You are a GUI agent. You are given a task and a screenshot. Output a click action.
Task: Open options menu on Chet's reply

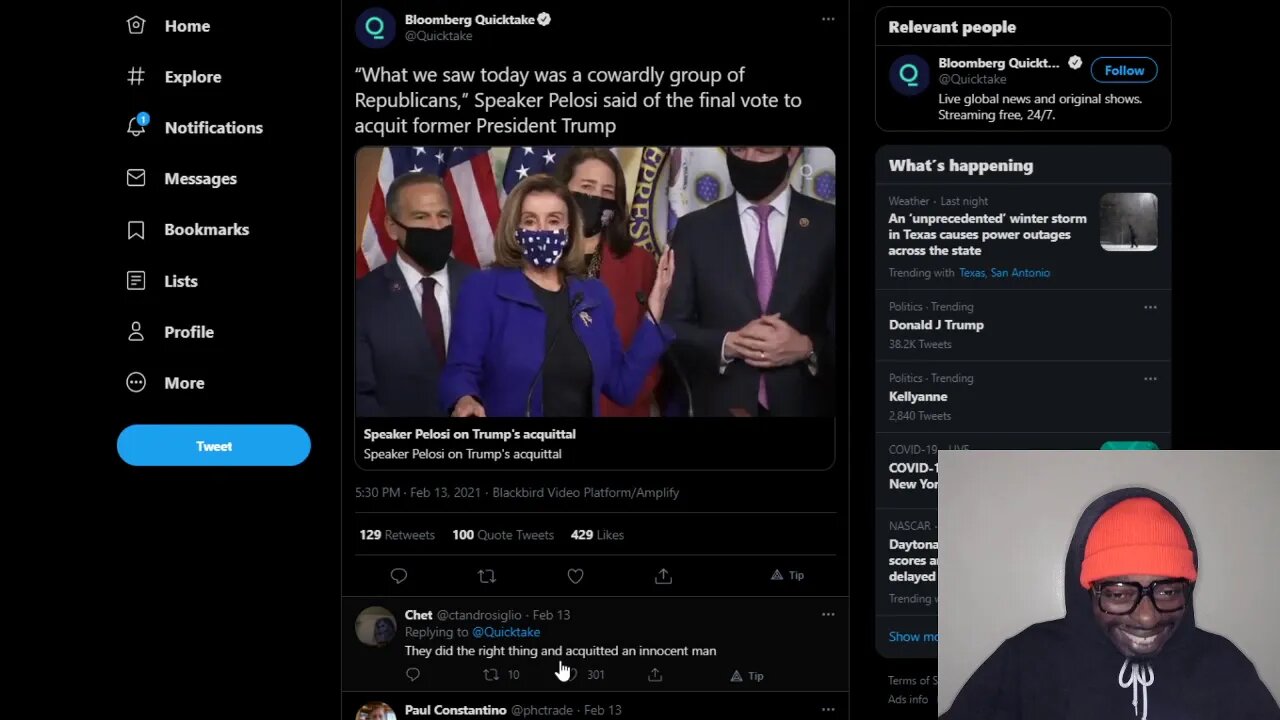(x=828, y=614)
